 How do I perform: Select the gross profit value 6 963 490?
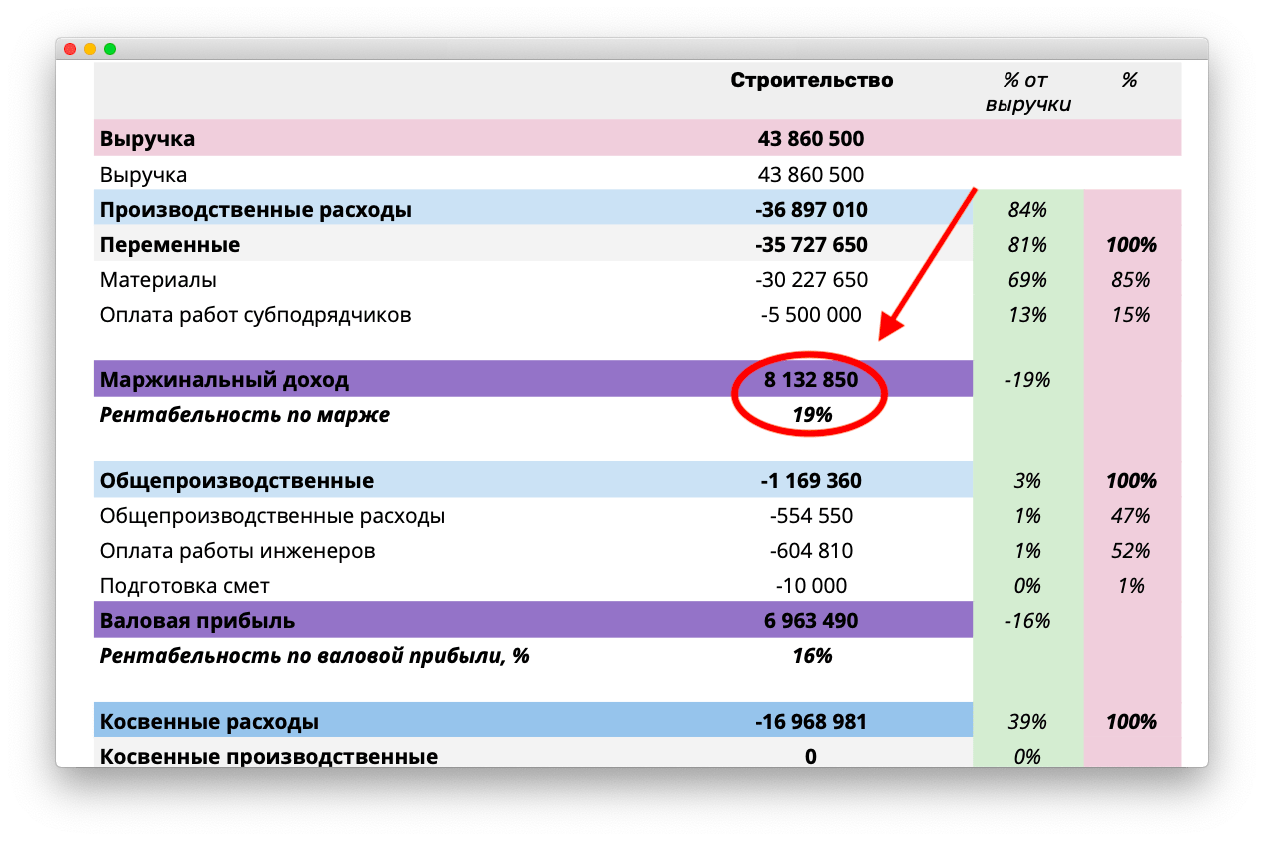811,620
